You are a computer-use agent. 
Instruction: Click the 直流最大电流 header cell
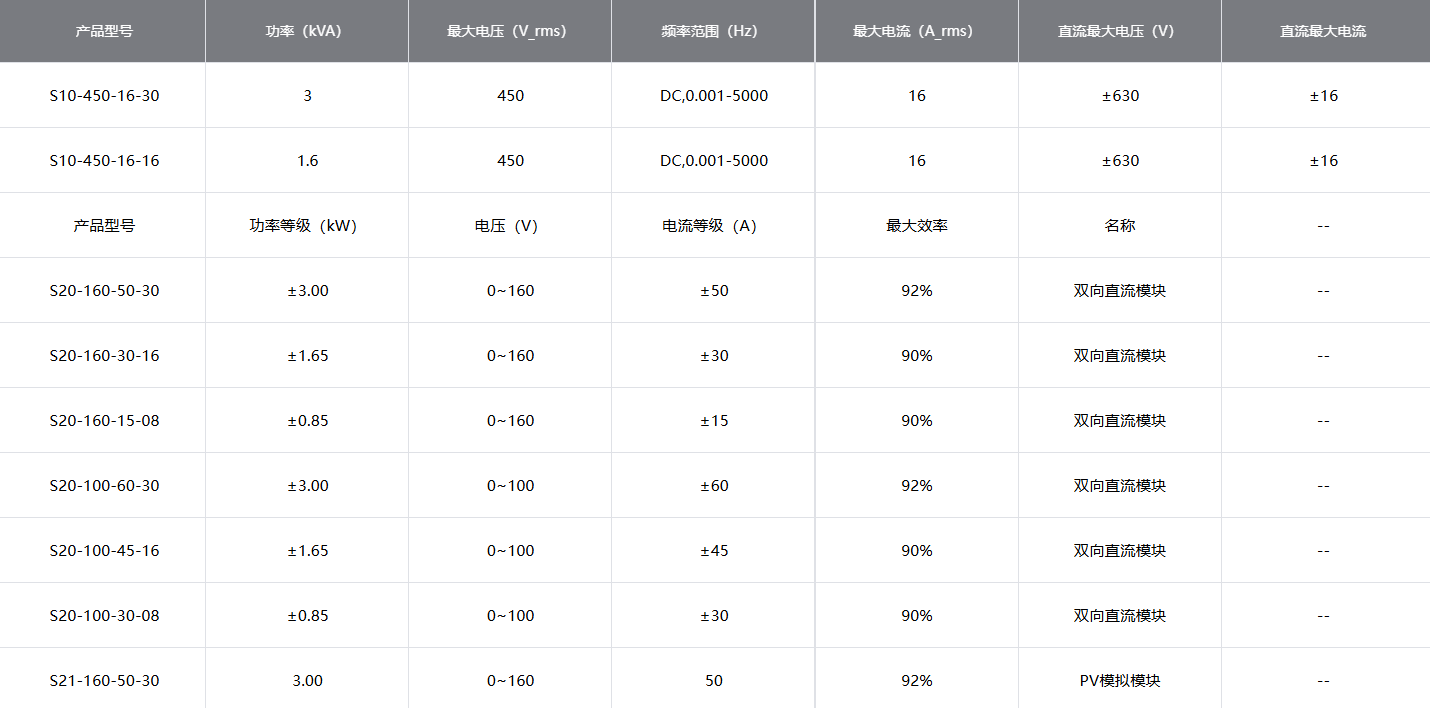1323,31
